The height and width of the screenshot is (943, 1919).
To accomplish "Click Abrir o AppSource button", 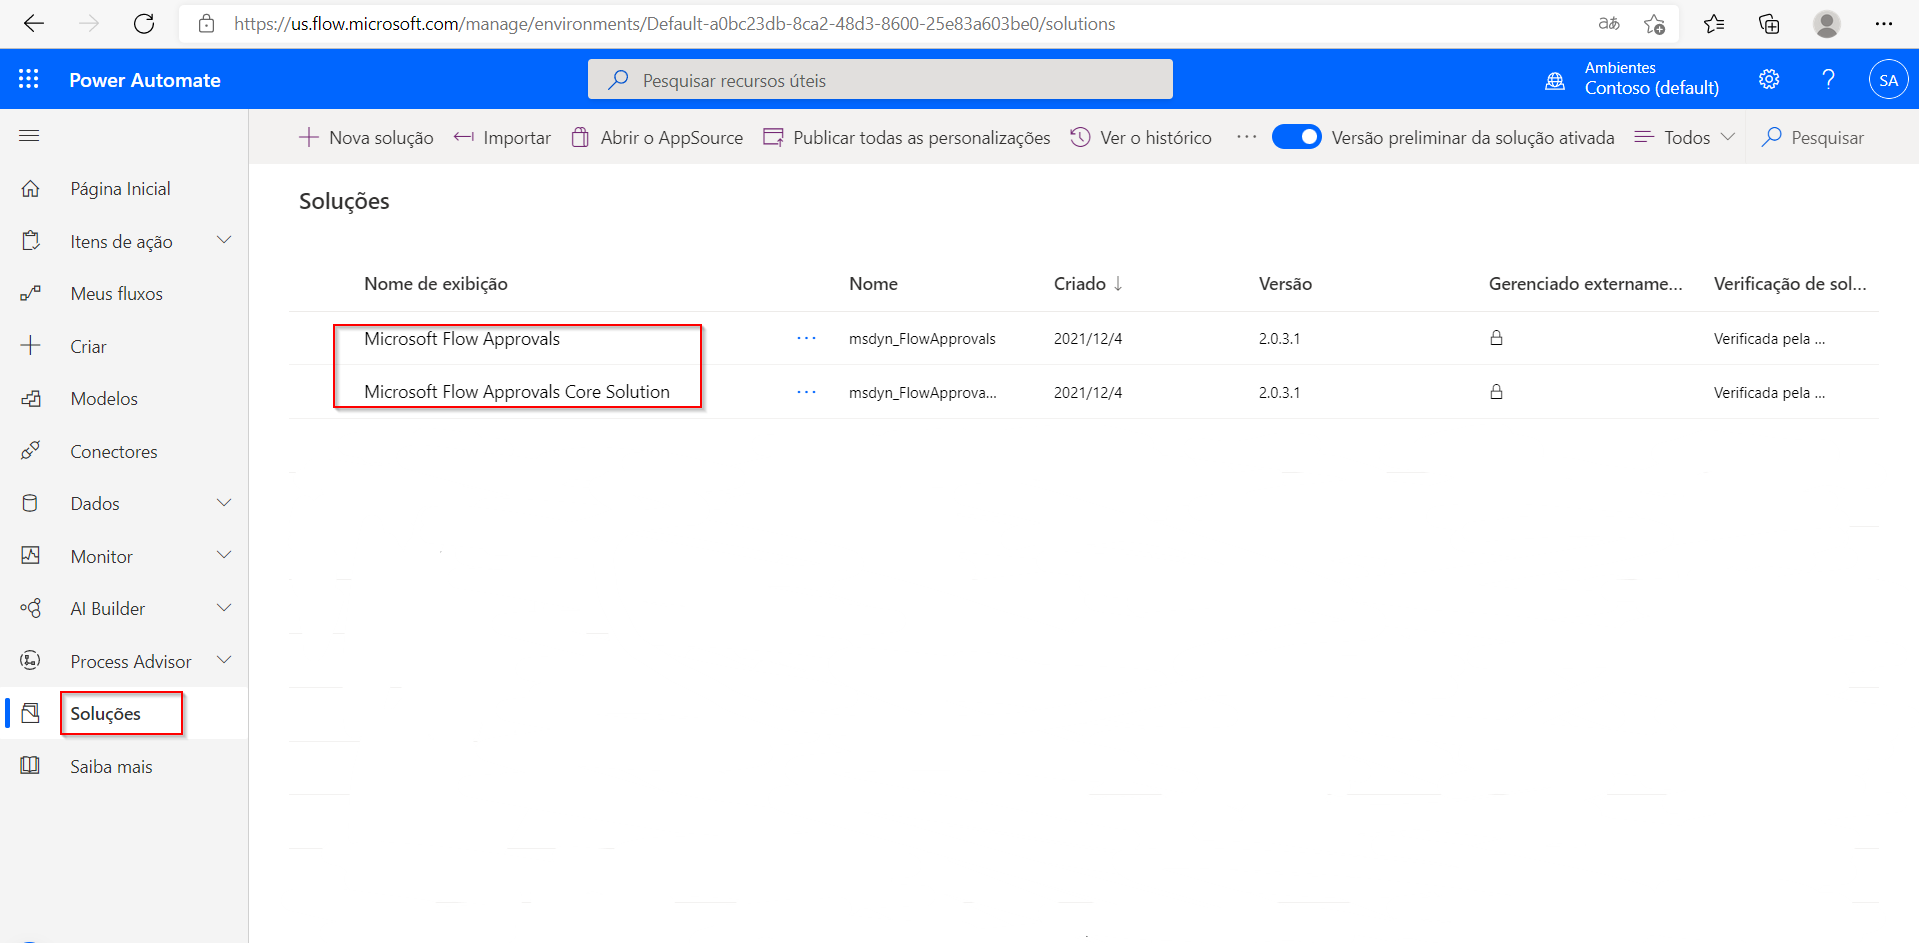I will pyautogui.click(x=657, y=137).
